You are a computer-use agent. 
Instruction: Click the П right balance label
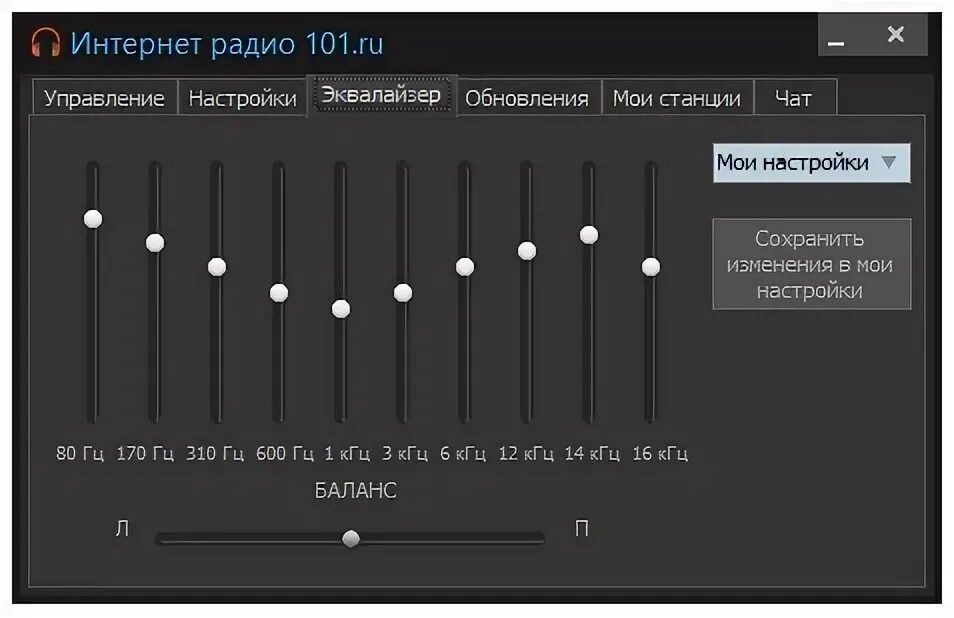point(582,528)
